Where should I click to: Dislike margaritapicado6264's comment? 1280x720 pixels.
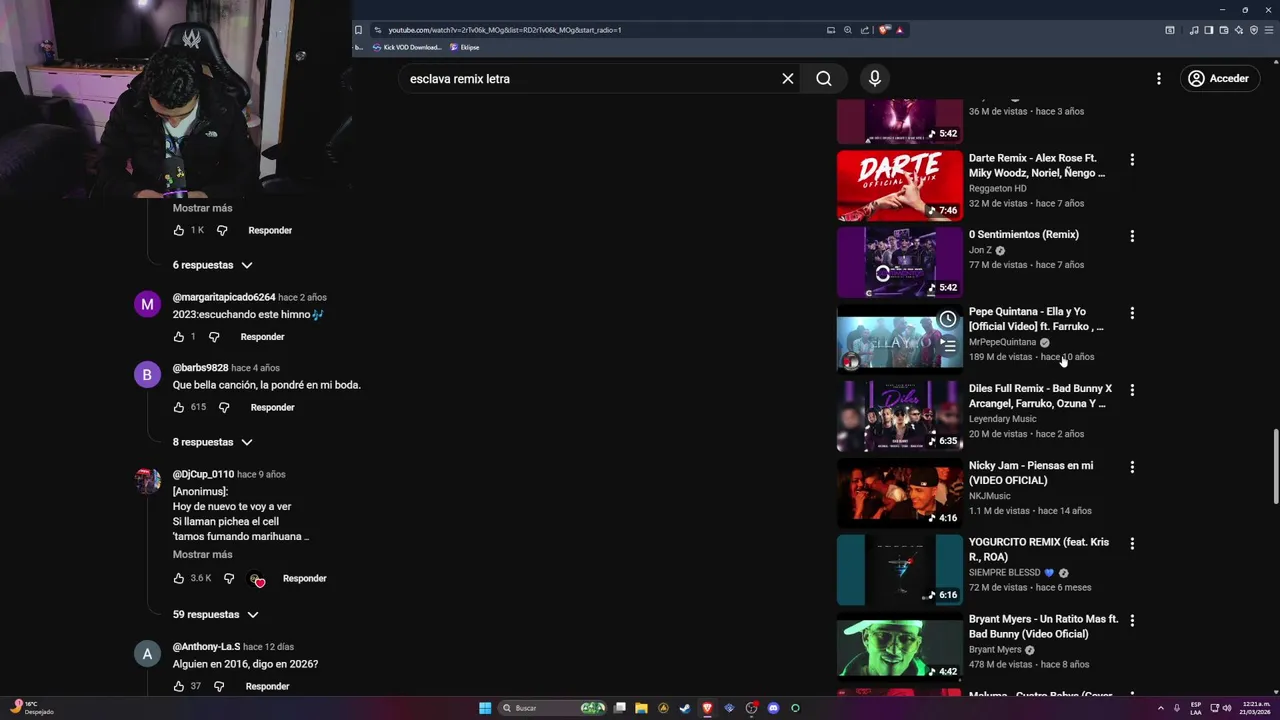214,337
